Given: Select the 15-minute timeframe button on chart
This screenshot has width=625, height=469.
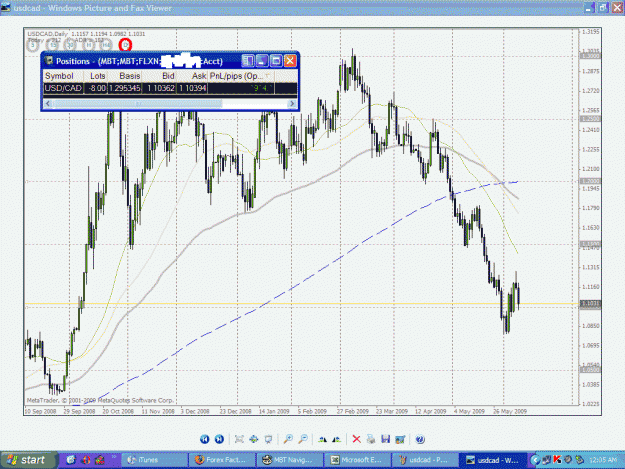Looking at the screenshot, I should (x=52, y=45).
